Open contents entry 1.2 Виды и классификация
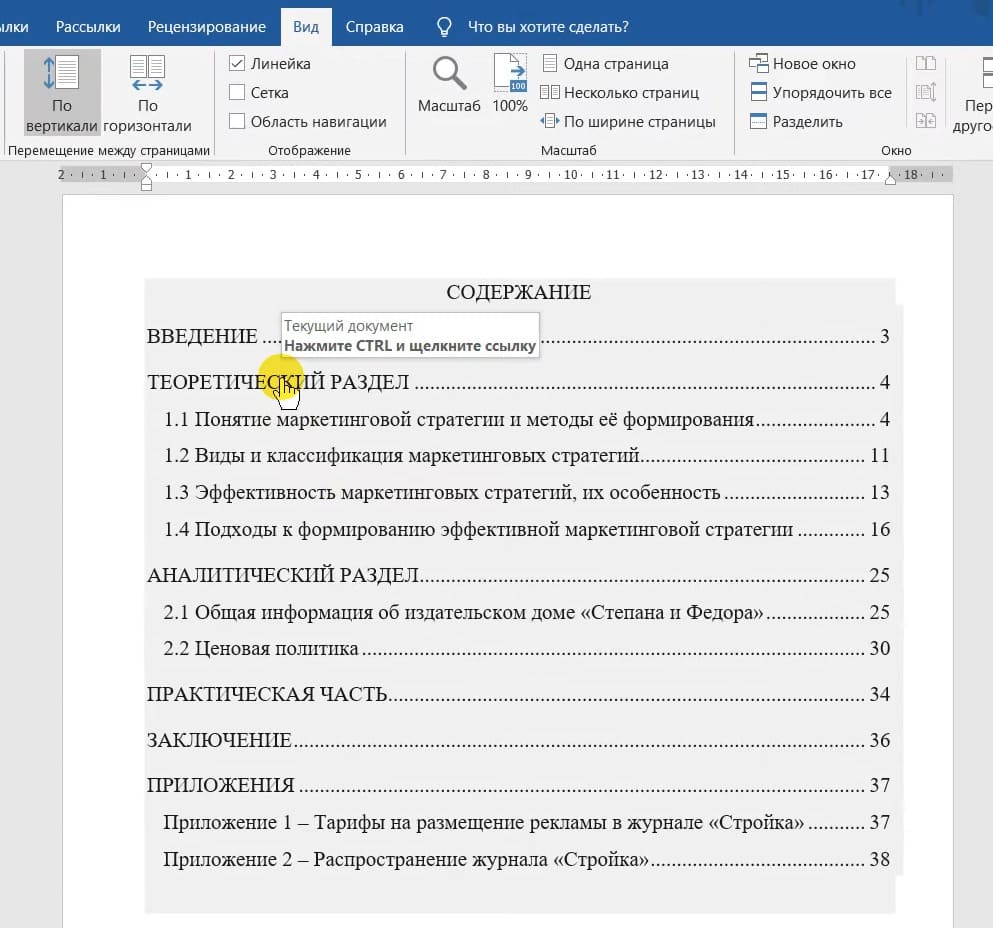Viewport: 993px width, 928px height. click(526, 455)
